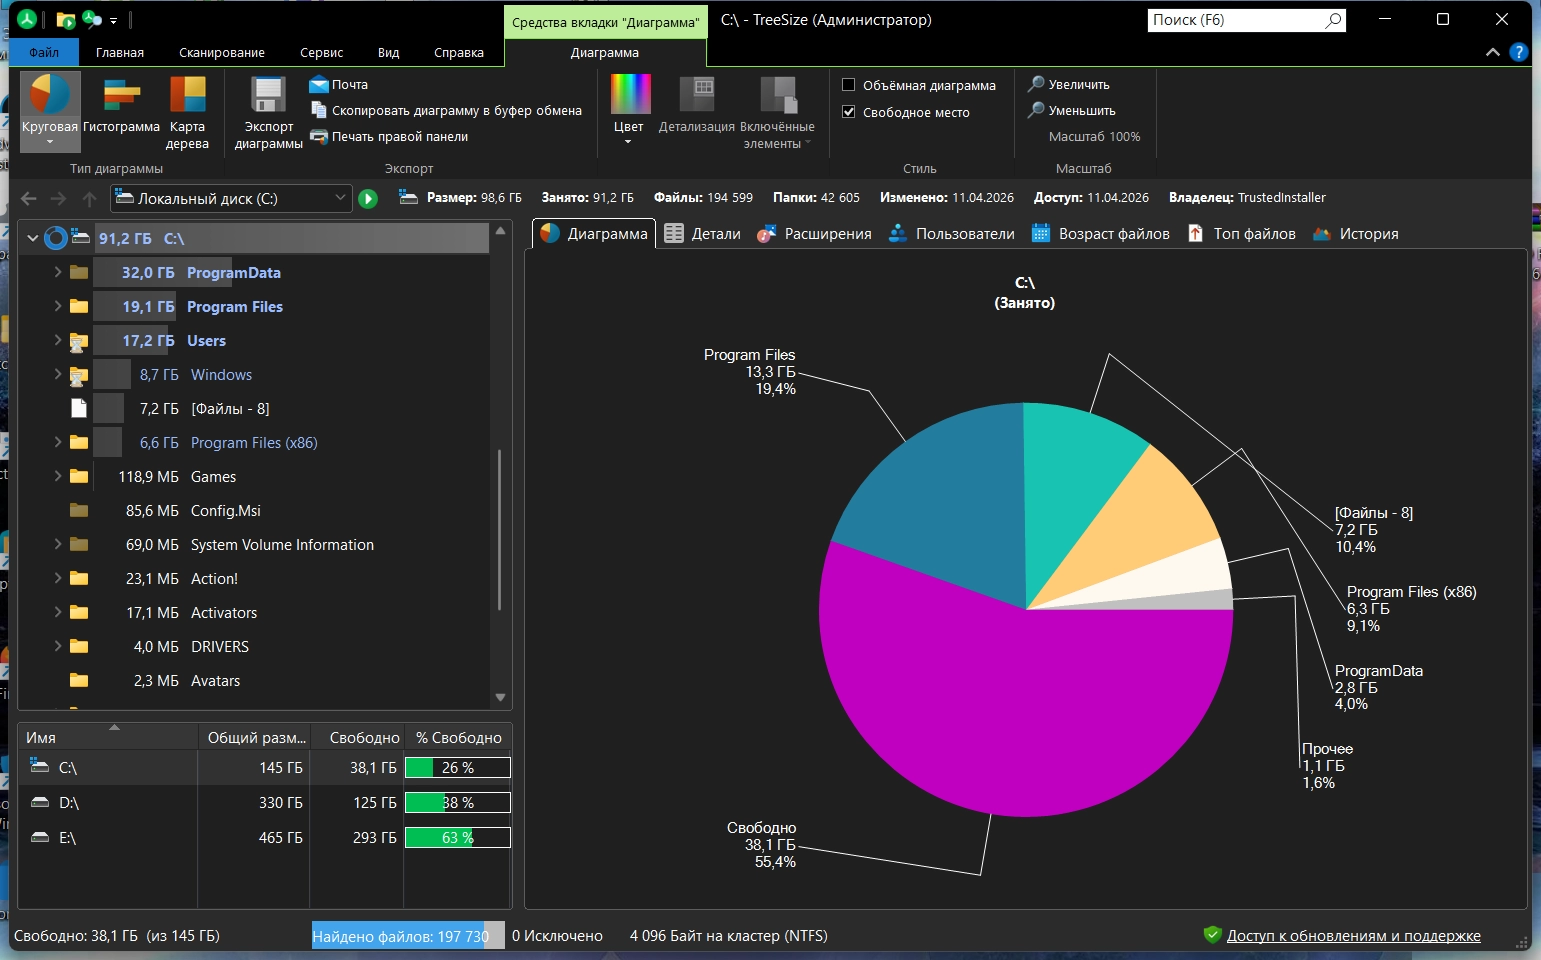Click the forward navigation arrow
This screenshot has width=1541, height=960.
[59, 199]
